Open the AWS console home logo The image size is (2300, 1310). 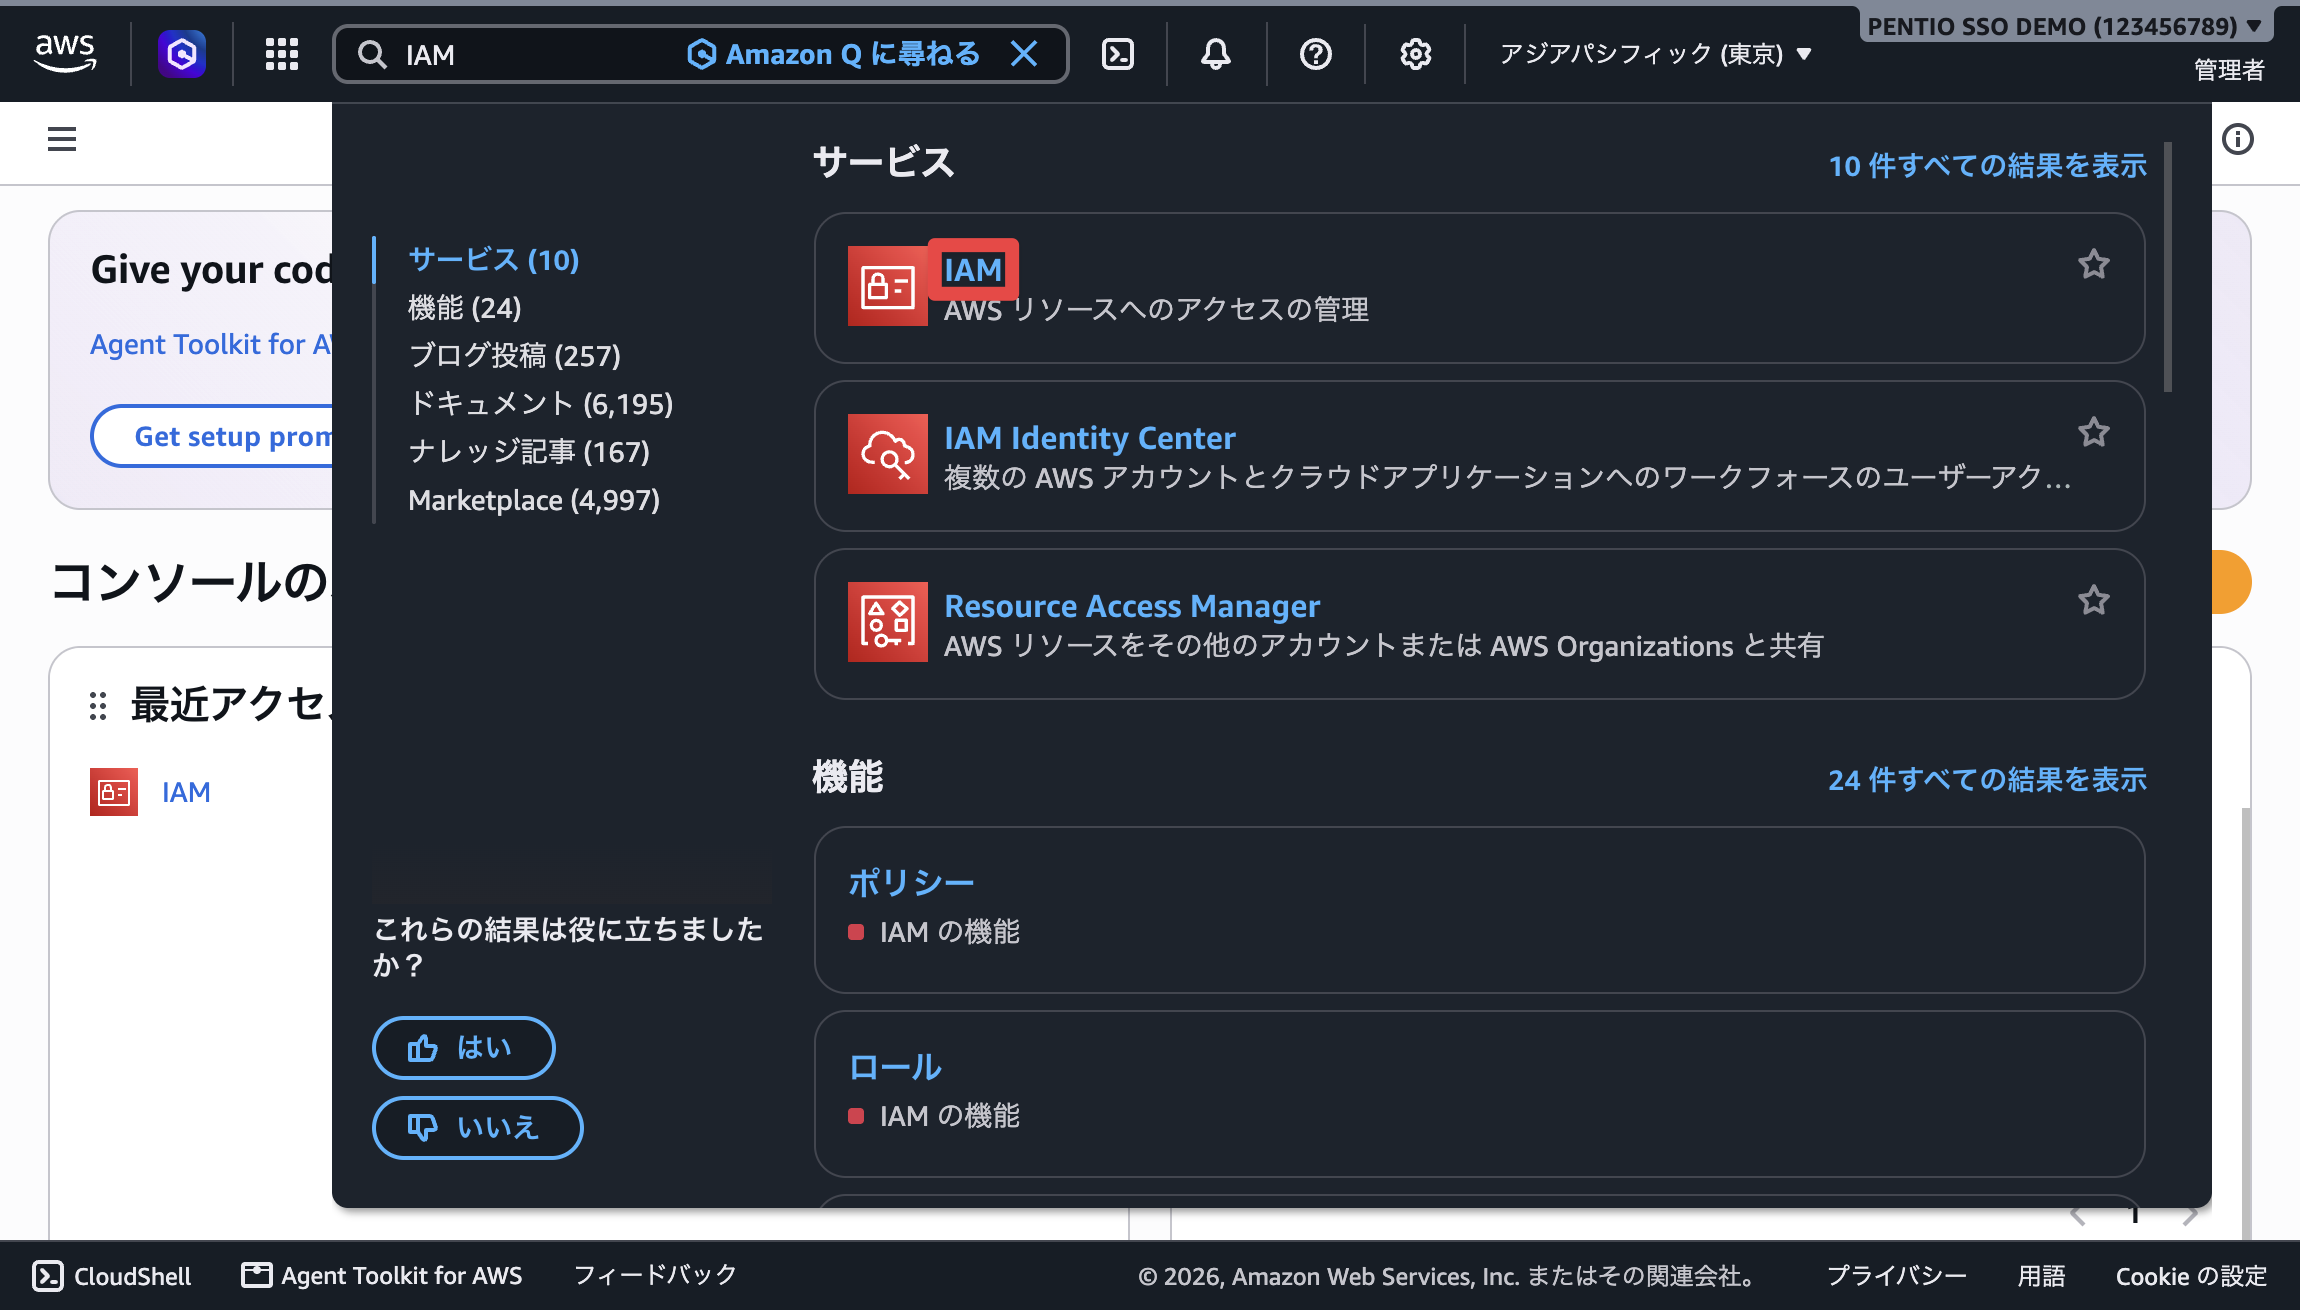point(65,53)
